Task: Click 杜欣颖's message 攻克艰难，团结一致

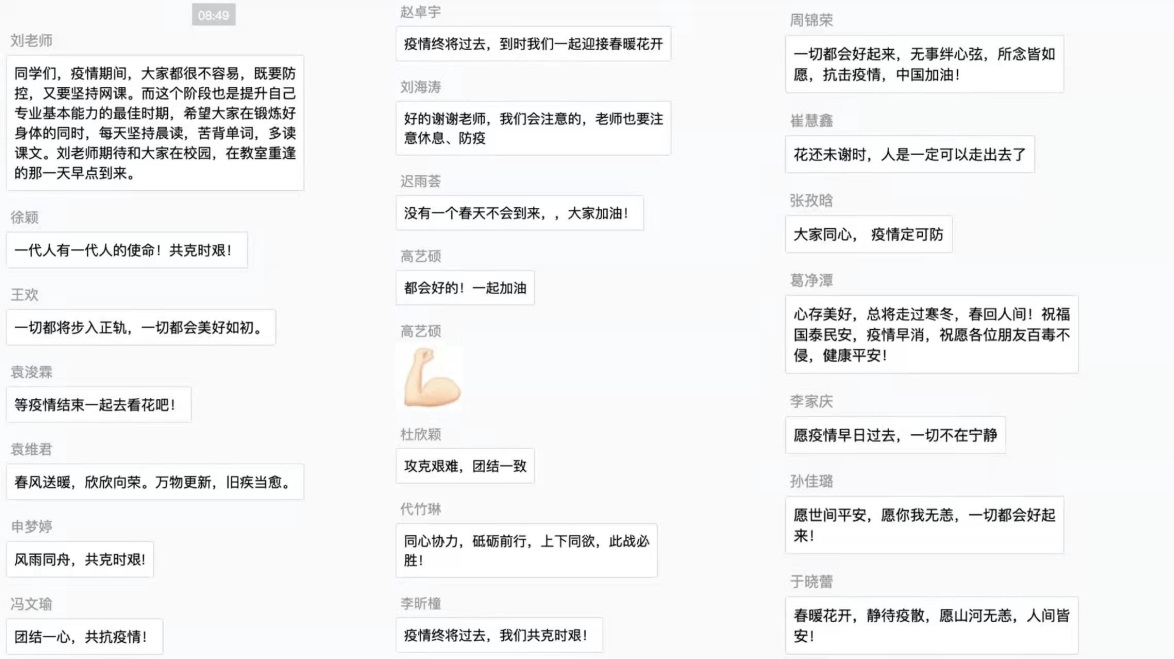Action: click(x=465, y=466)
